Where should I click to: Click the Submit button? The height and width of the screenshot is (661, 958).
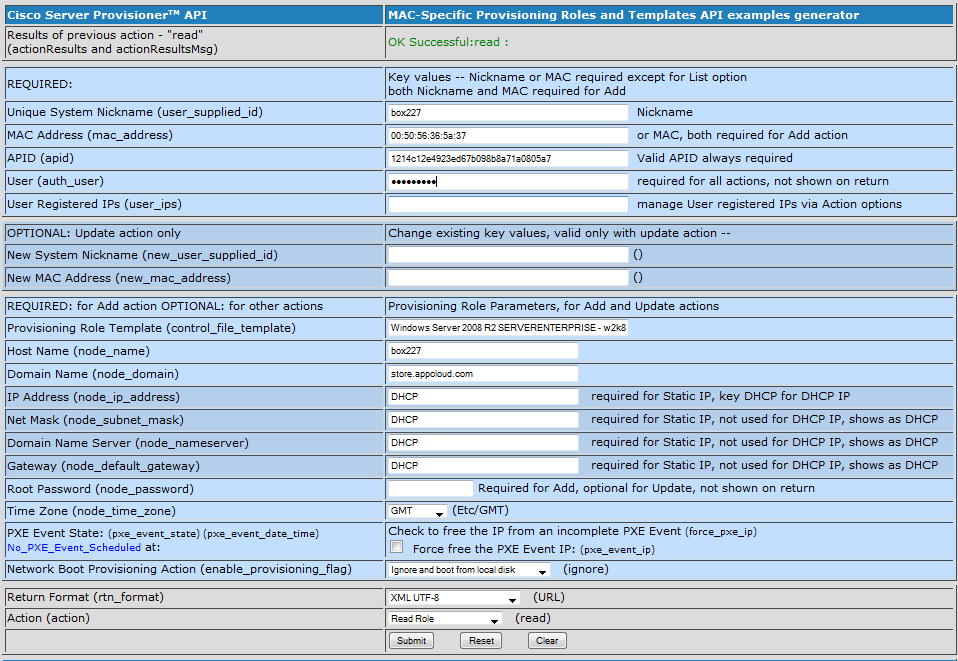coord(411,640)
